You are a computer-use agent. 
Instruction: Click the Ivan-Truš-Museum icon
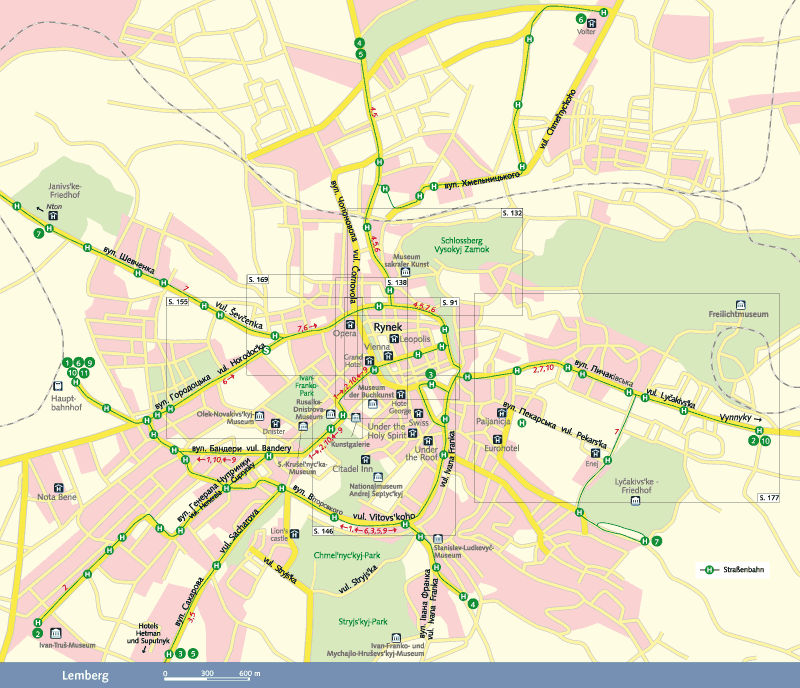point(56,634)
